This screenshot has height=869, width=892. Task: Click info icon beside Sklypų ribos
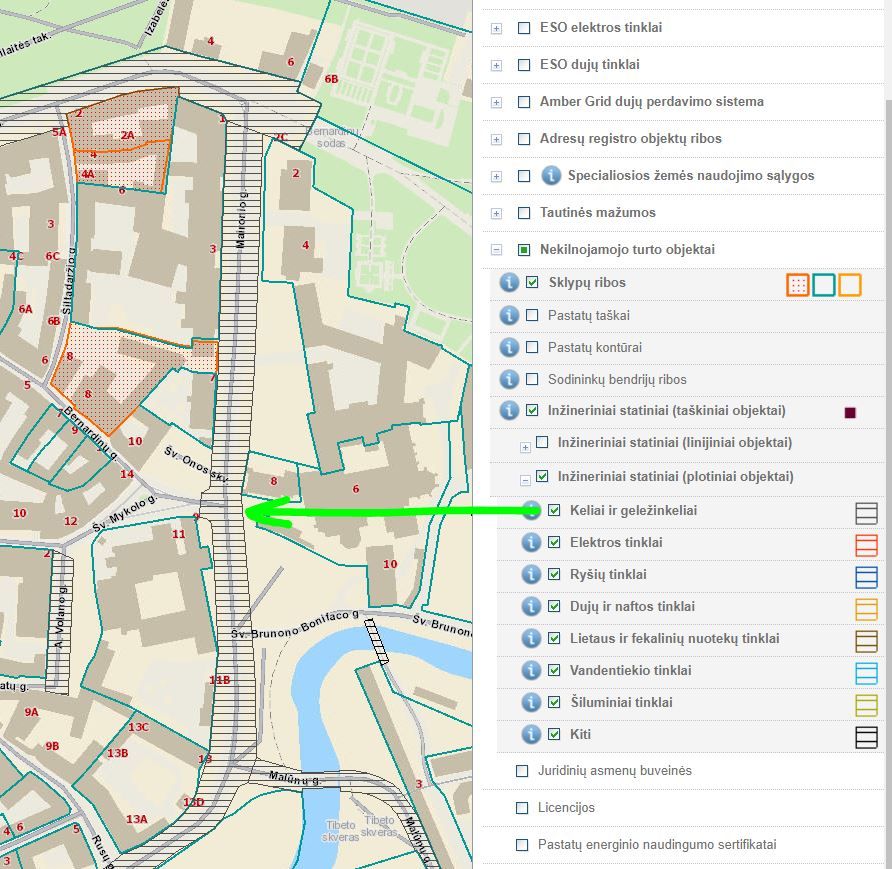click(x=508, y=283)
